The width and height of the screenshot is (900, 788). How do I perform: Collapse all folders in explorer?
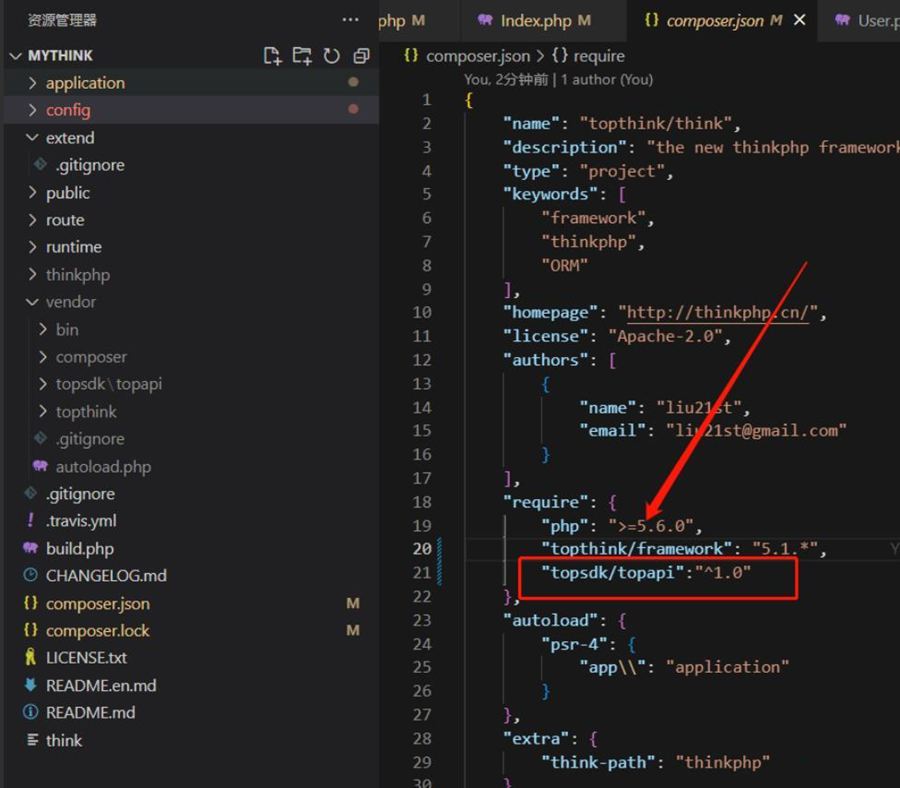(361, 56)
